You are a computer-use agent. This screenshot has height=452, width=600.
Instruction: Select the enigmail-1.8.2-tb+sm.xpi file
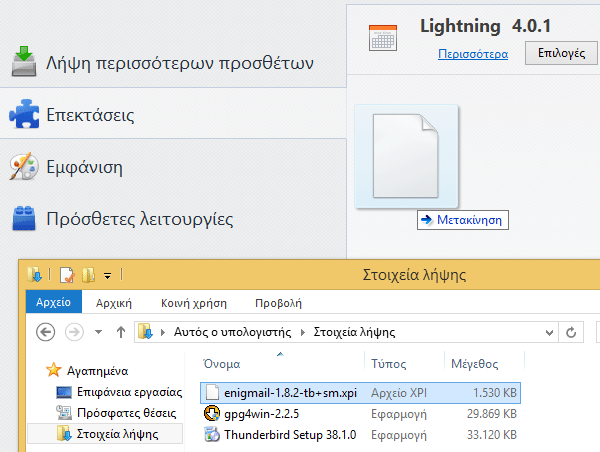pyautogui.click(x=360, y=393)
